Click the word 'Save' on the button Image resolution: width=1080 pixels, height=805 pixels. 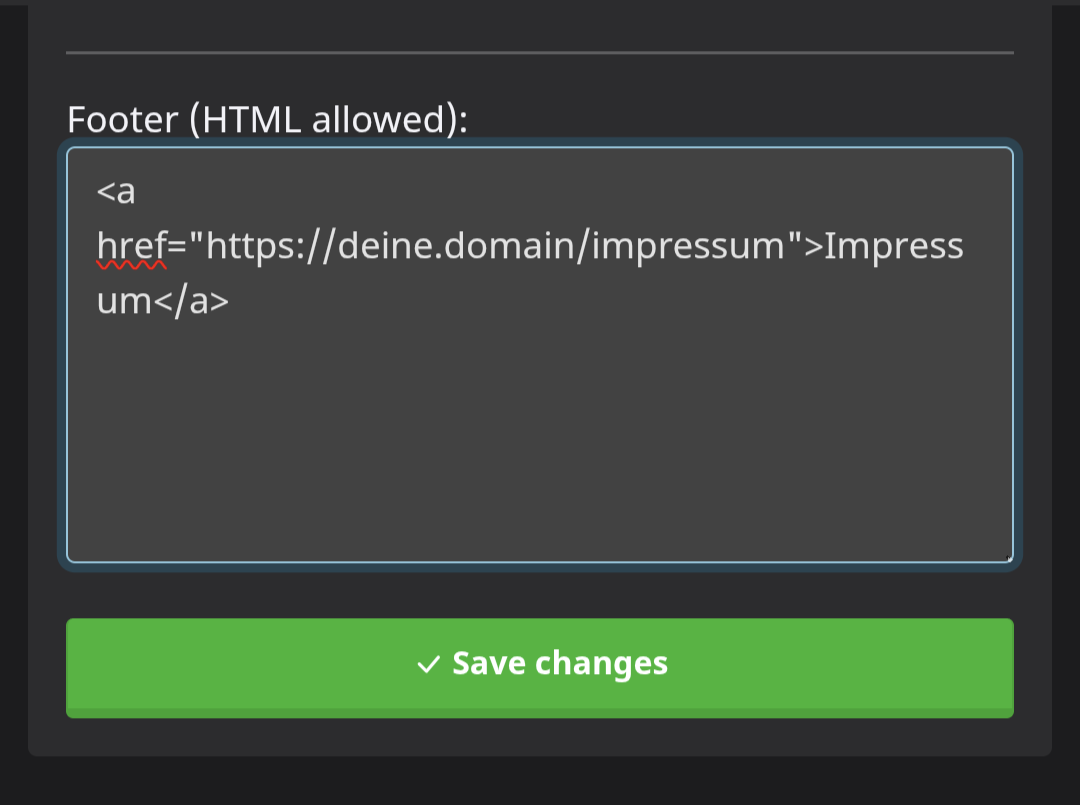(x=489, y=663)
